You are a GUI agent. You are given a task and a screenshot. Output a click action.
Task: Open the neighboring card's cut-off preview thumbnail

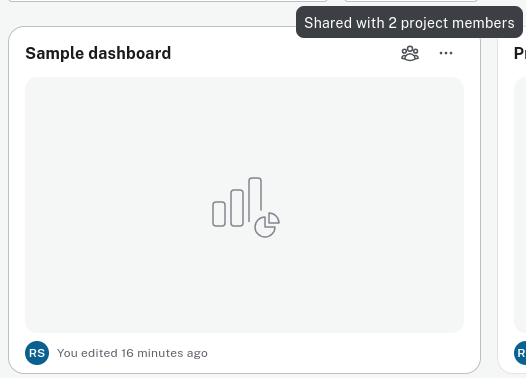520,205
